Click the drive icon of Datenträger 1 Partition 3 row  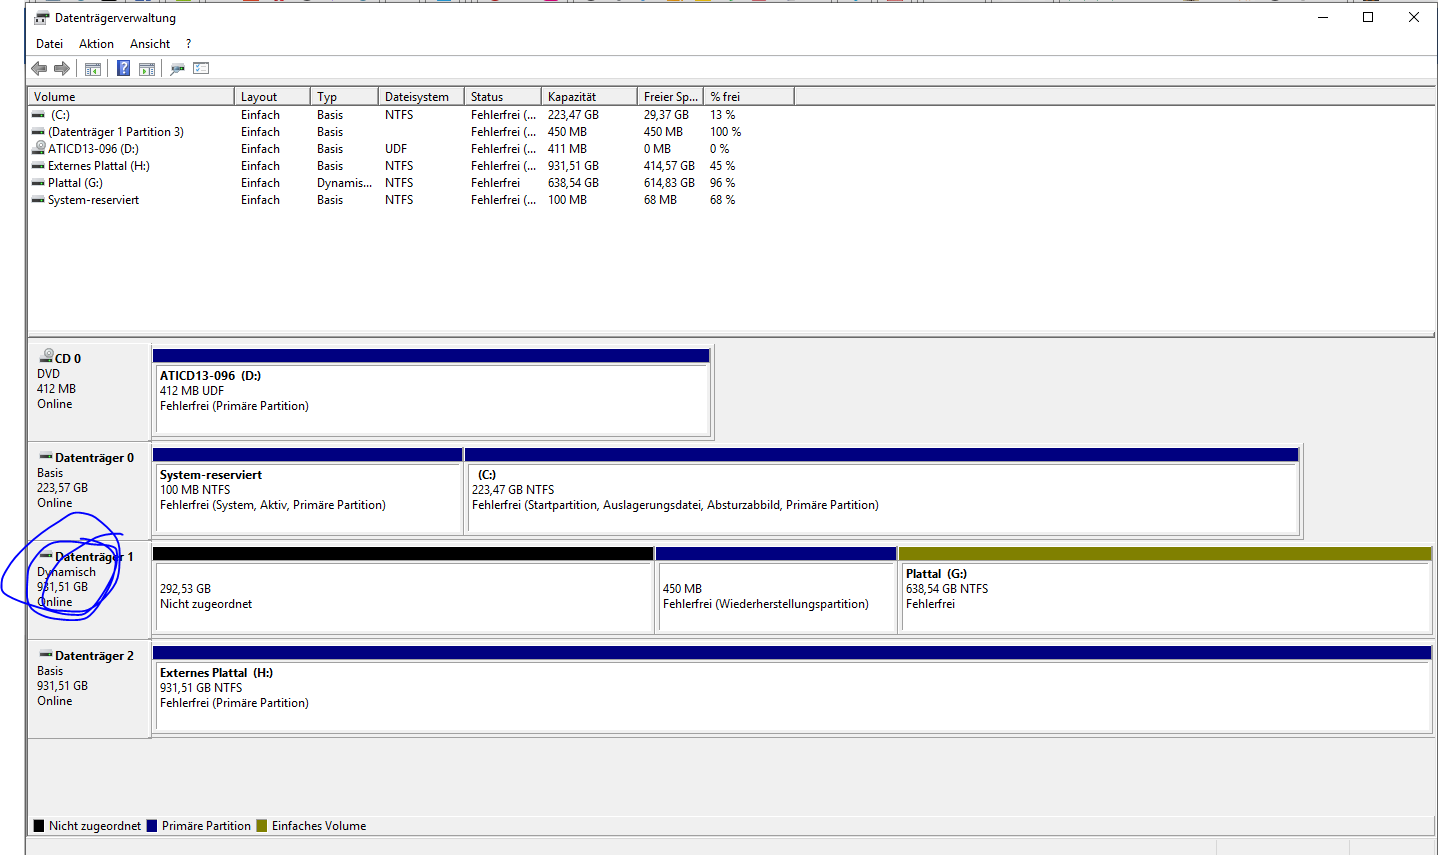pyautogui.click(x=38, y=132)
